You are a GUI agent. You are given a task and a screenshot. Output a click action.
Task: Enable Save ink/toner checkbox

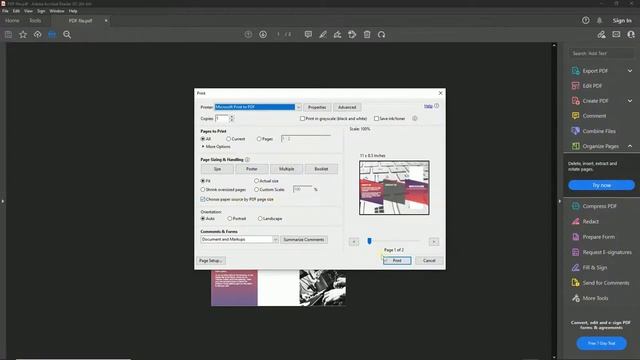[376, 118]
